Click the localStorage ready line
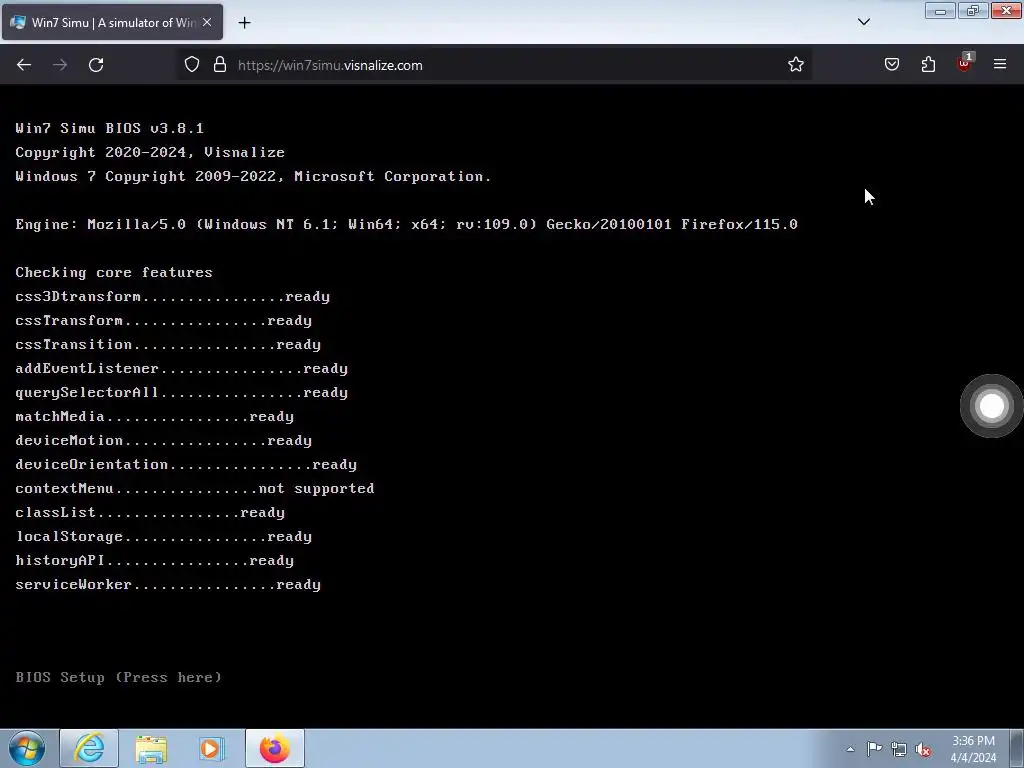 [x=164, y=537]
